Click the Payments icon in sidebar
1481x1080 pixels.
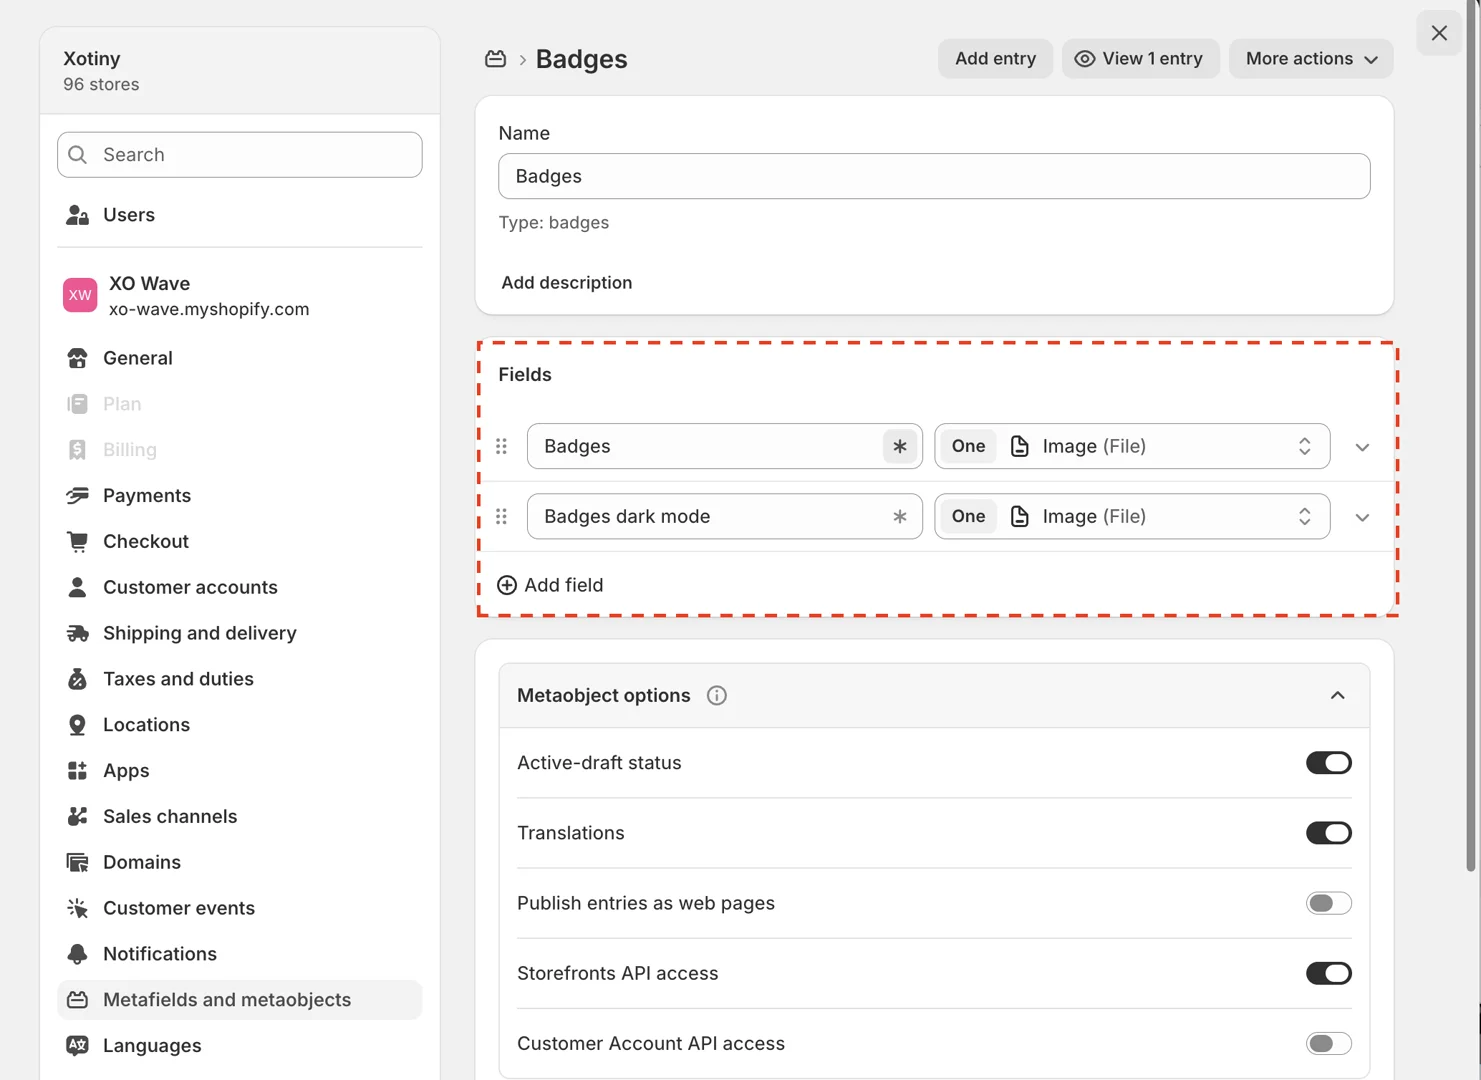[x=78, y=496]
